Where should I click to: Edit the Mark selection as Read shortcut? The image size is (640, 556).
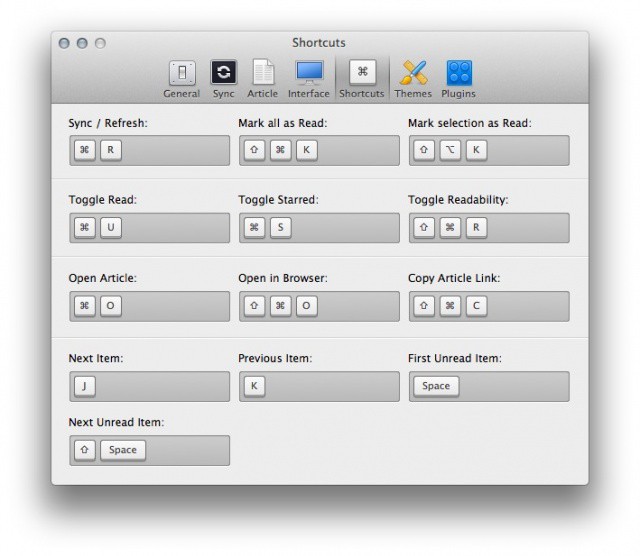[489, 150]
